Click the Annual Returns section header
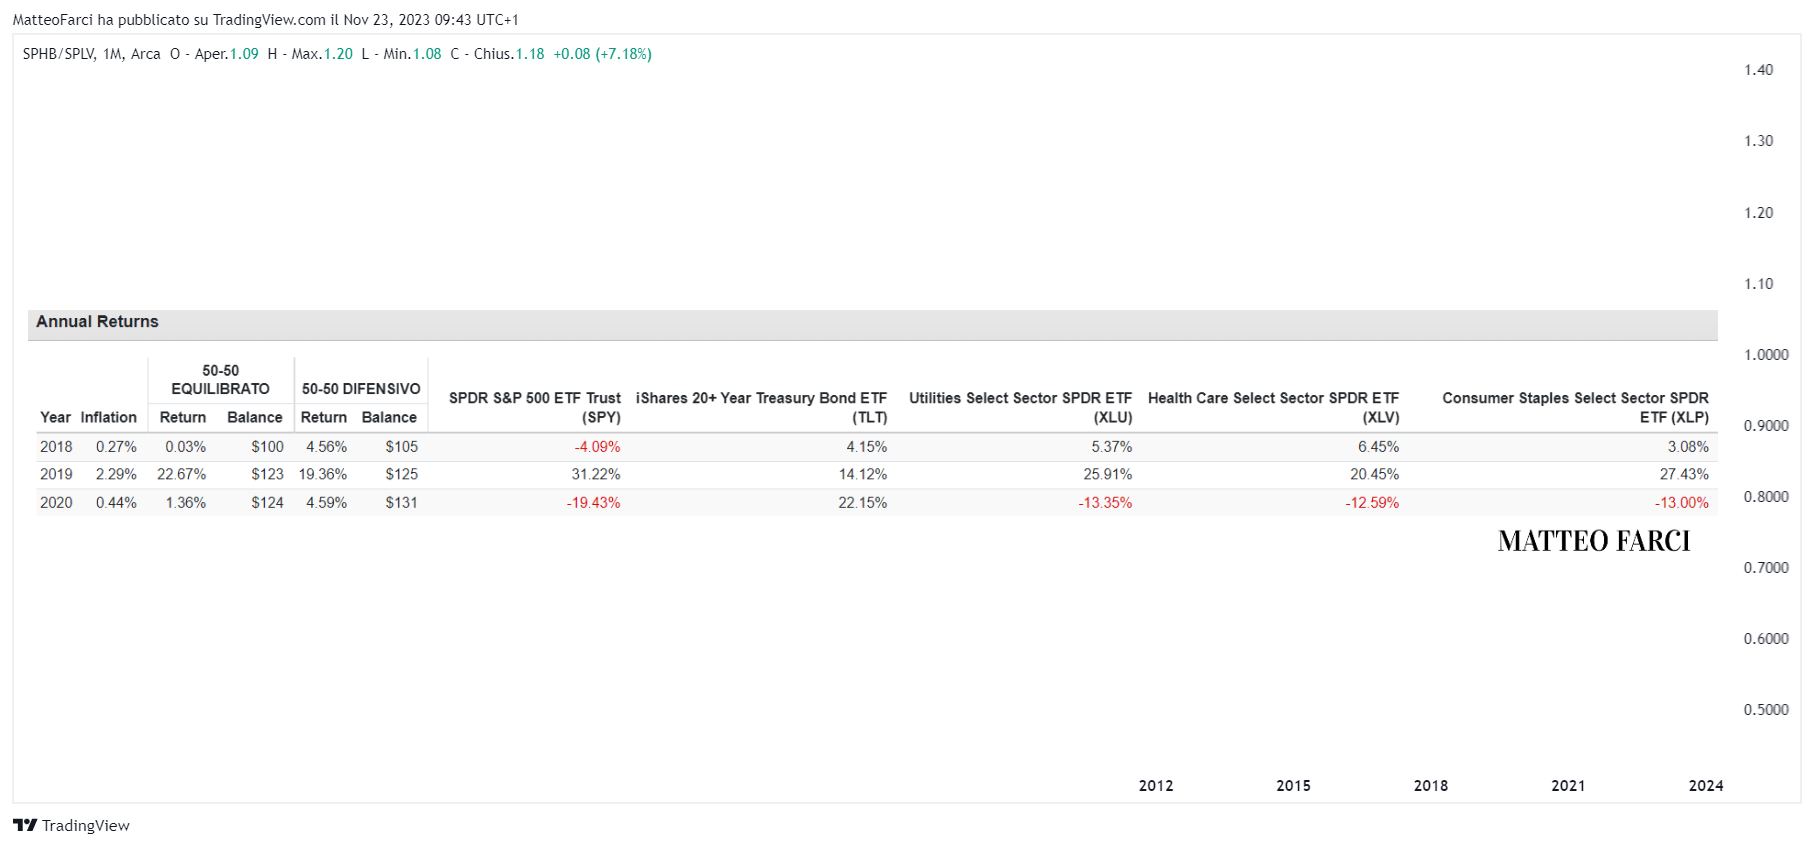The height and width of the screenshot is (847, 1814). coord(97,322)
